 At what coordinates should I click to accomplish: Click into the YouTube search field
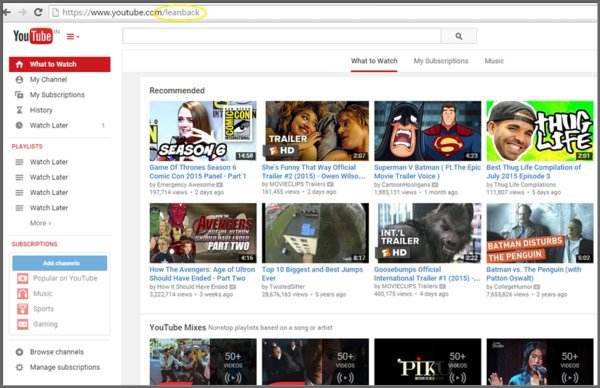pyautogui.click(x=282, y=36)
